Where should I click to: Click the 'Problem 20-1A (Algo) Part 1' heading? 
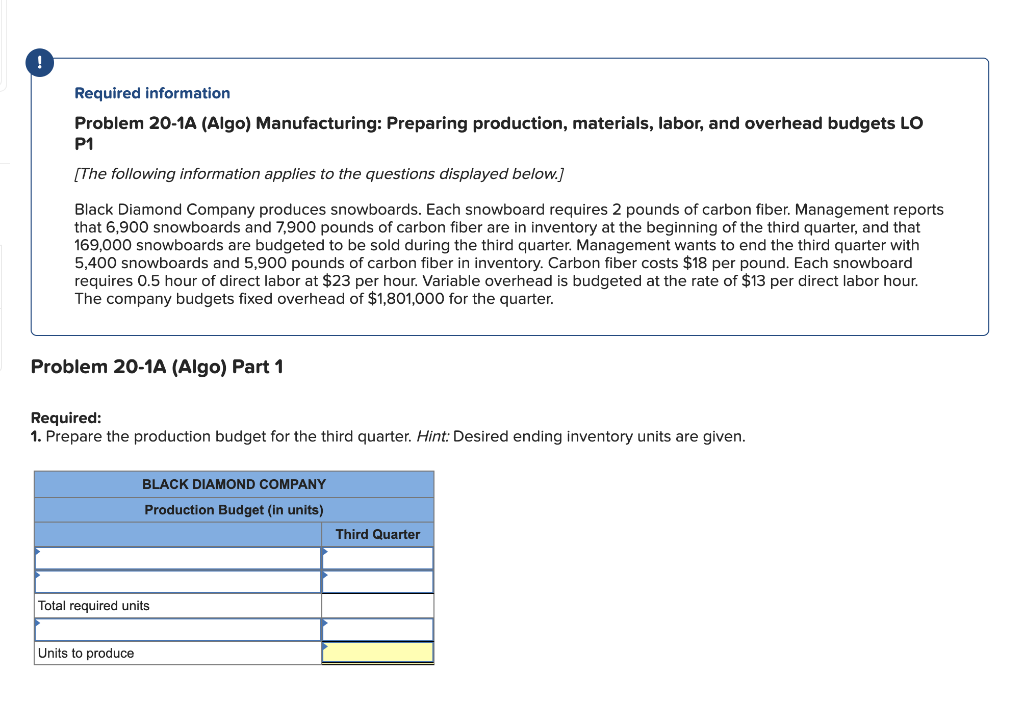tap(157, 366)
